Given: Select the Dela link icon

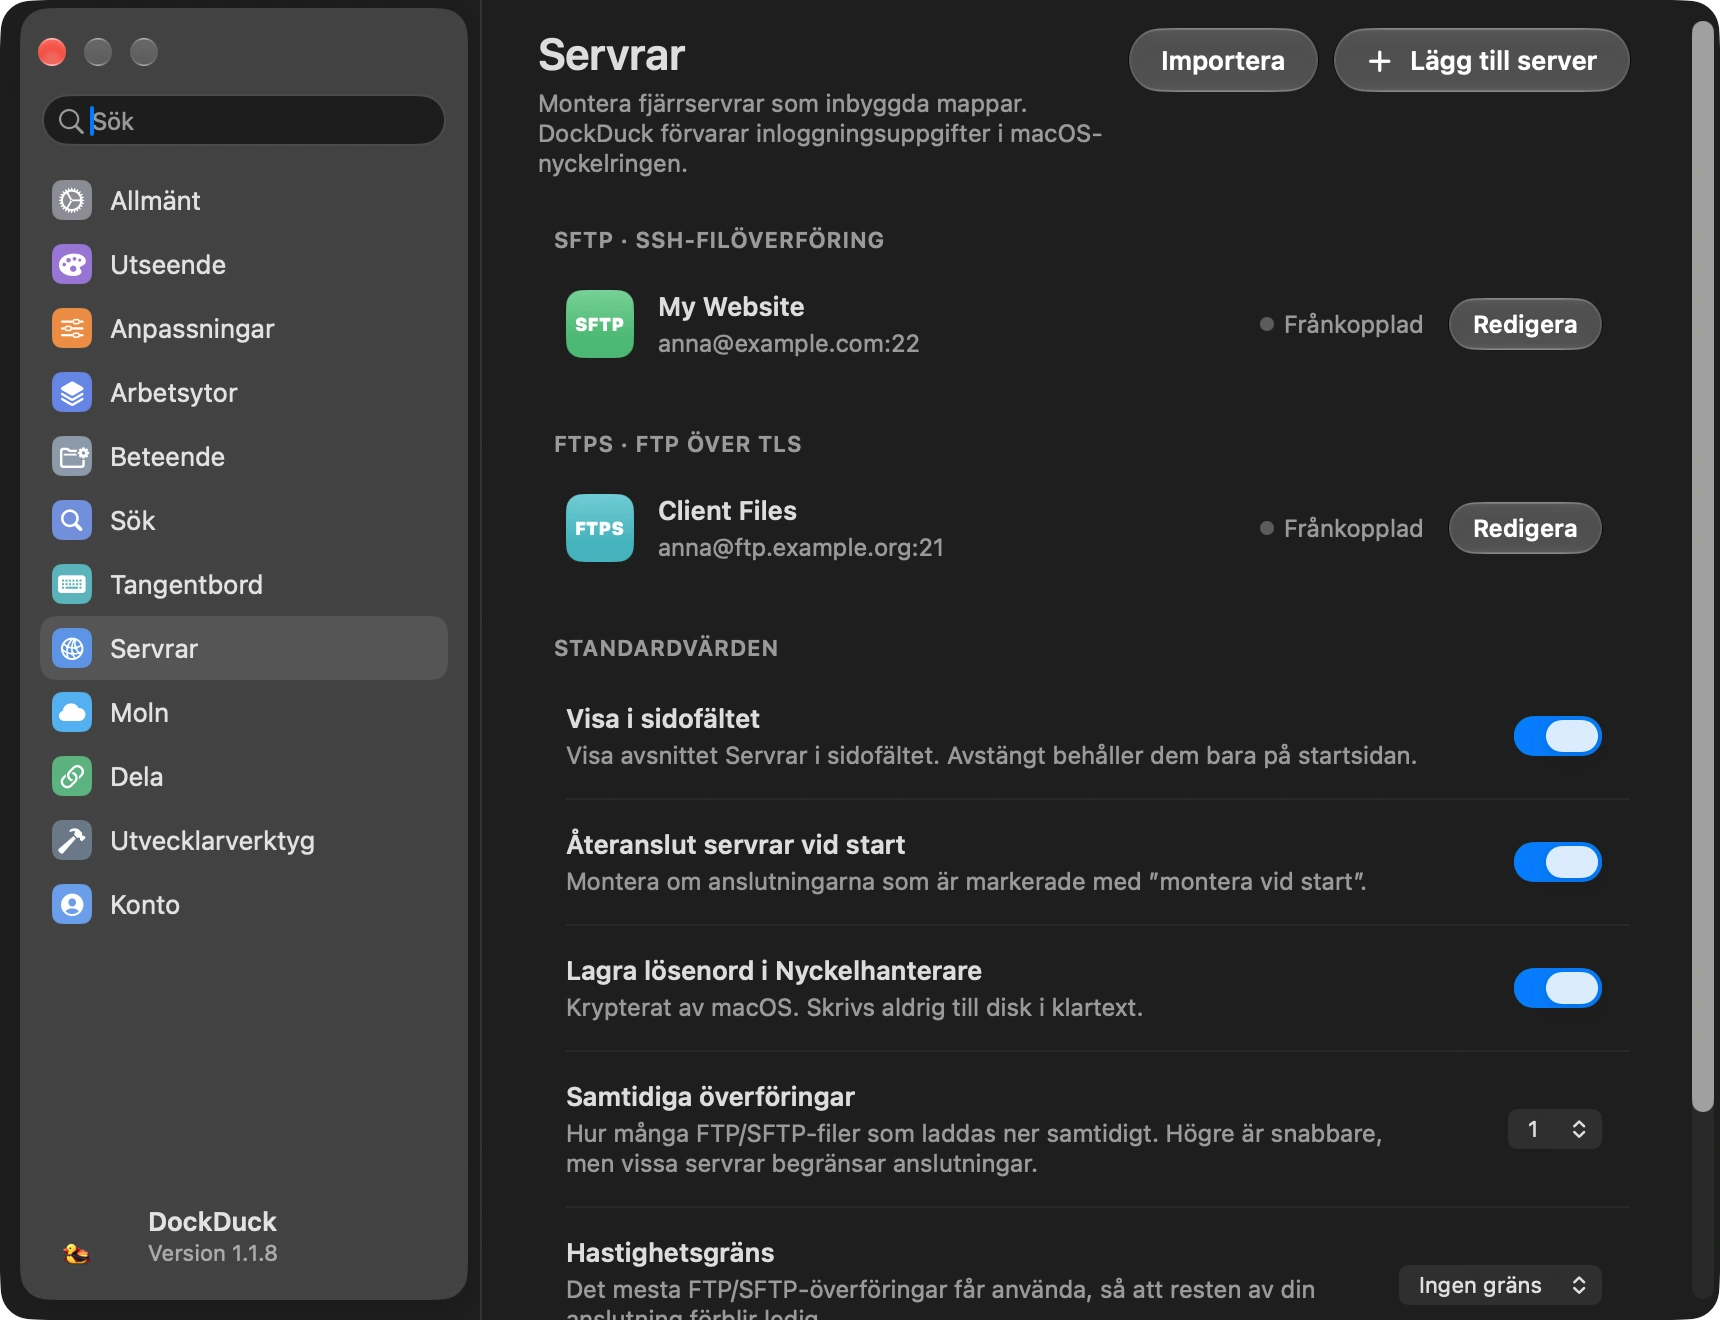Looking at the screenshot, I should coord(72,777).
